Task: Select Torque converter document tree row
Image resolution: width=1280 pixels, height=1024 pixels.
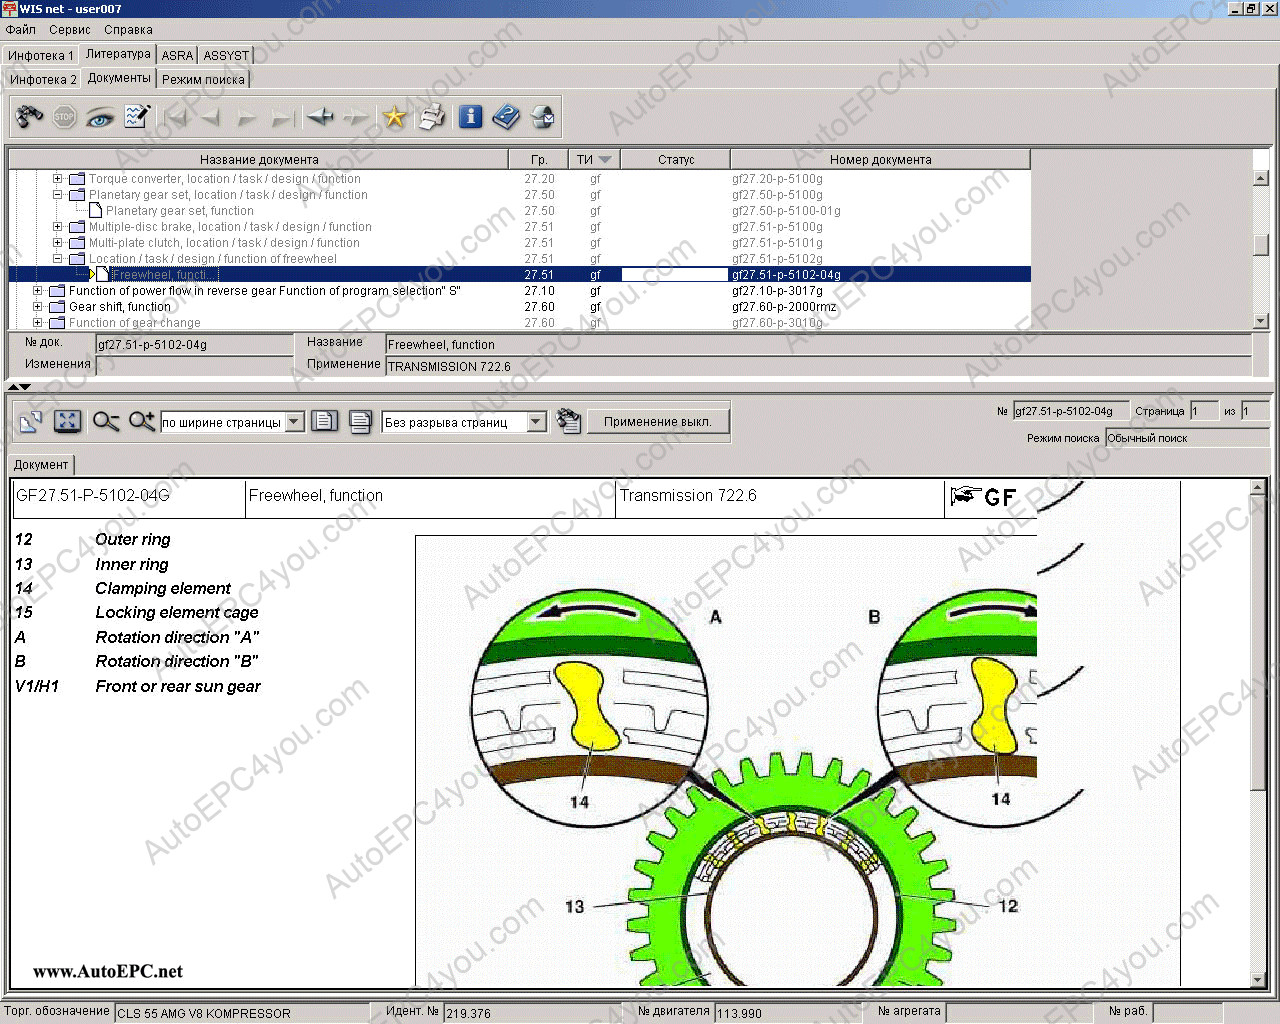Action: [224, 179]
